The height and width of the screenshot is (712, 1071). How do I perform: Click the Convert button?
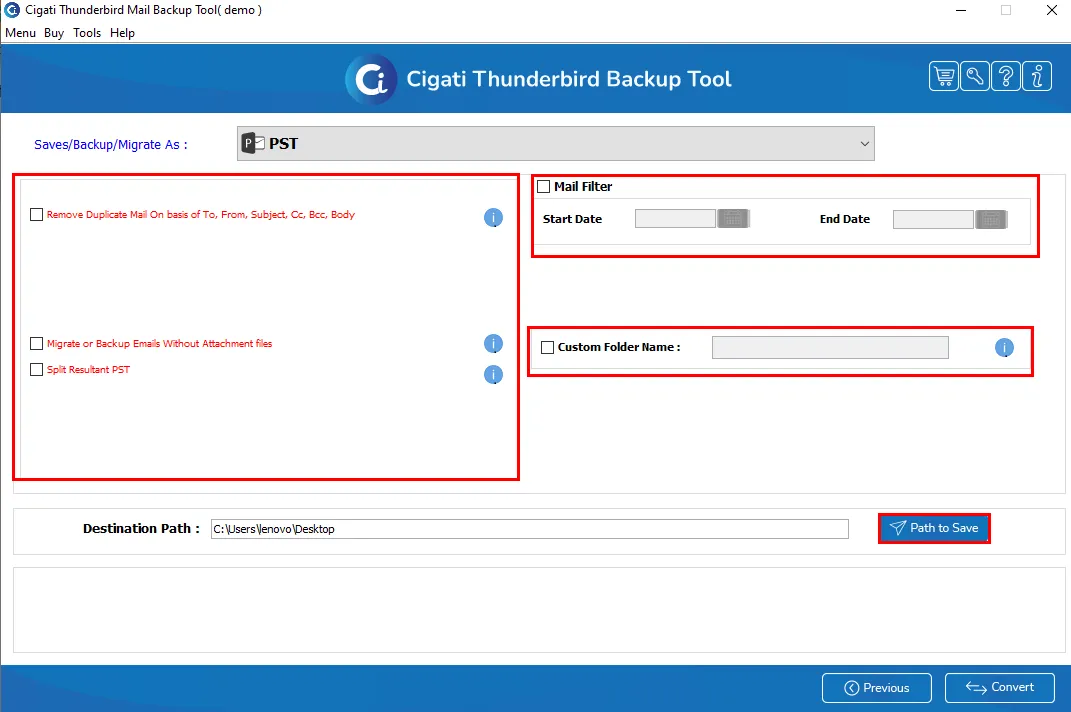(999, 687)
